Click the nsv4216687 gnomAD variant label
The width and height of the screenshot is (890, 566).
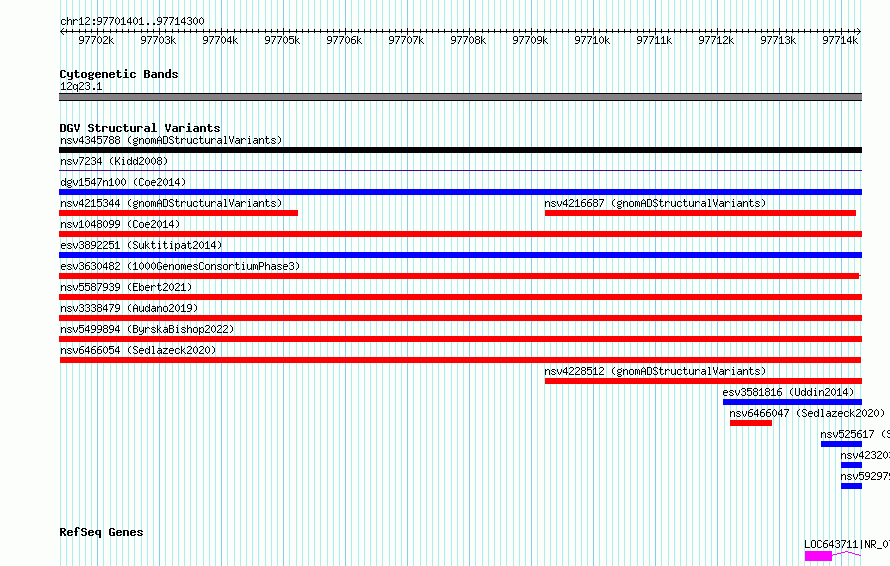pos(655,203)
